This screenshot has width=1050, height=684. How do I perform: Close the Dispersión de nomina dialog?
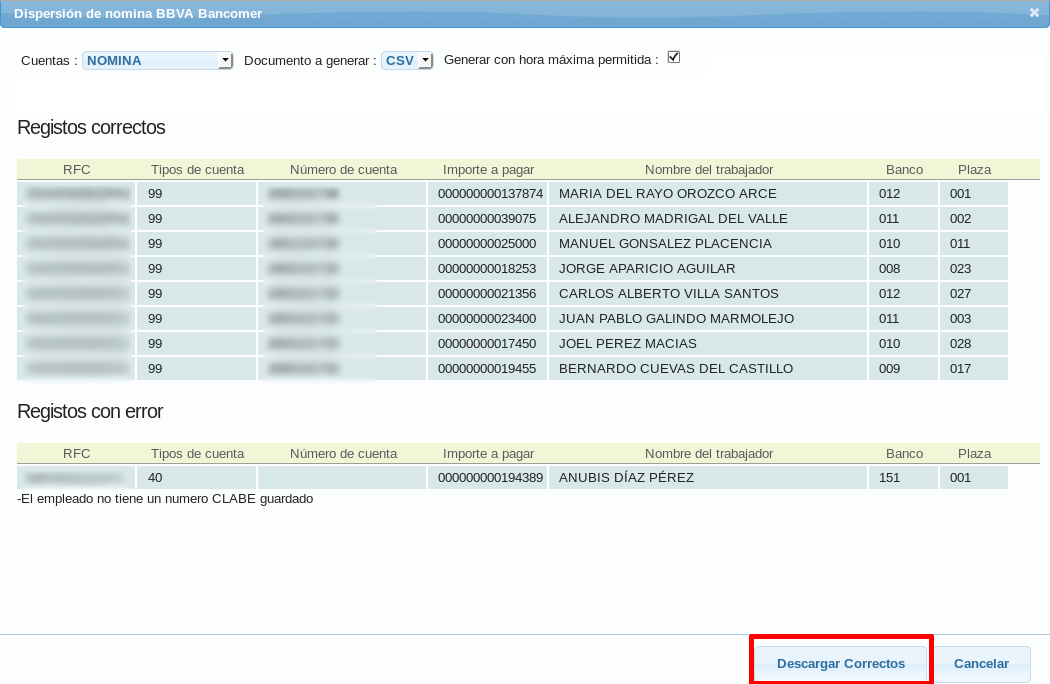[1034, 13]
